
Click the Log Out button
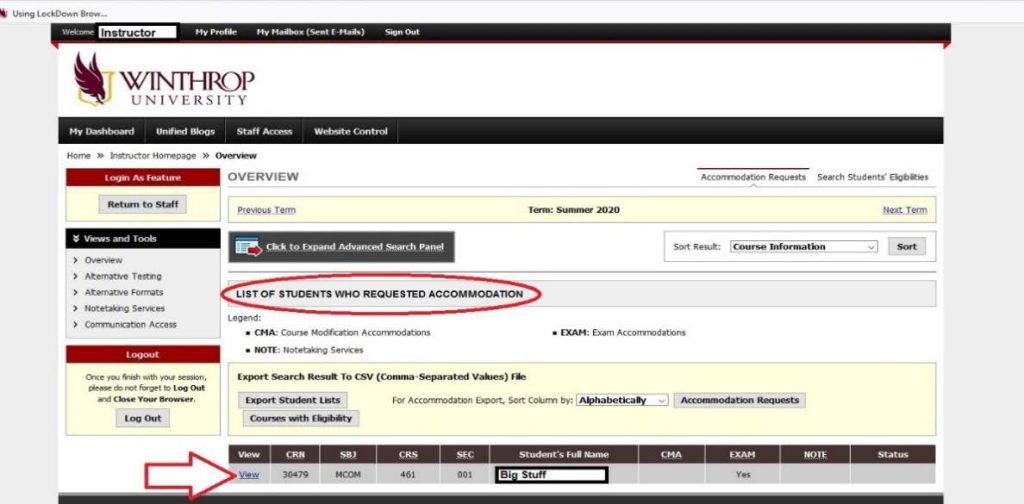(143, 418)
